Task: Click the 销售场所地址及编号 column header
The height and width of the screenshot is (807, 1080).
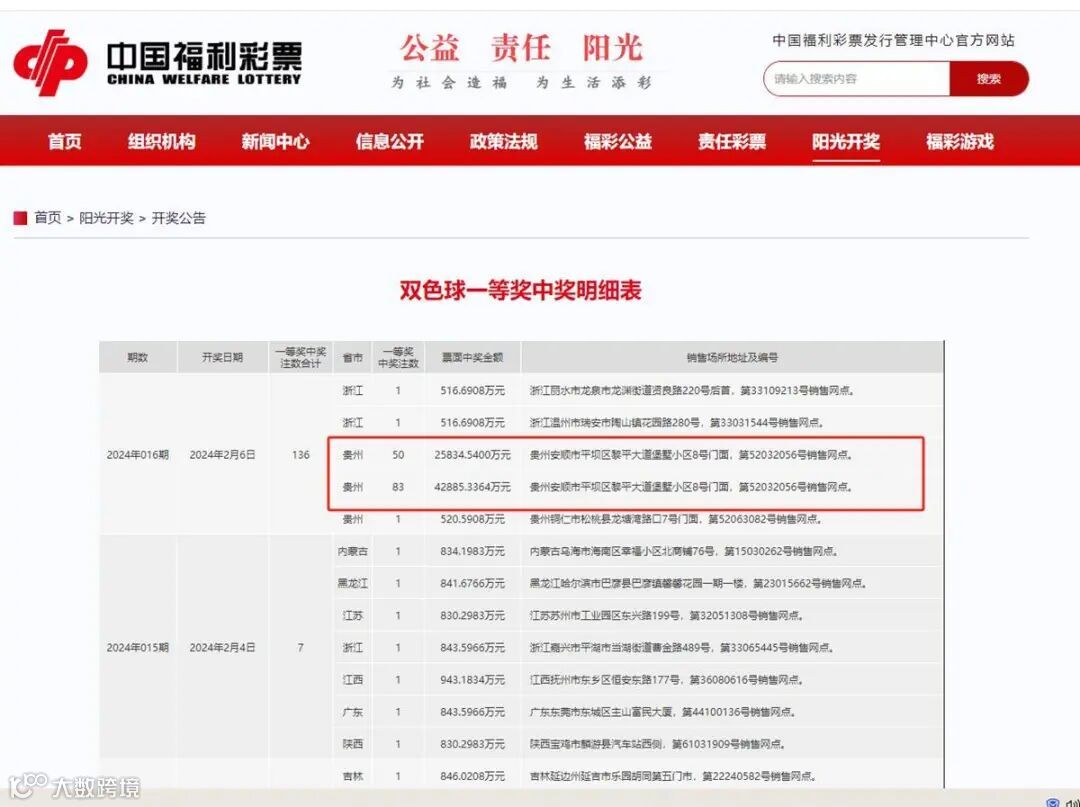Action: [732, 357]
